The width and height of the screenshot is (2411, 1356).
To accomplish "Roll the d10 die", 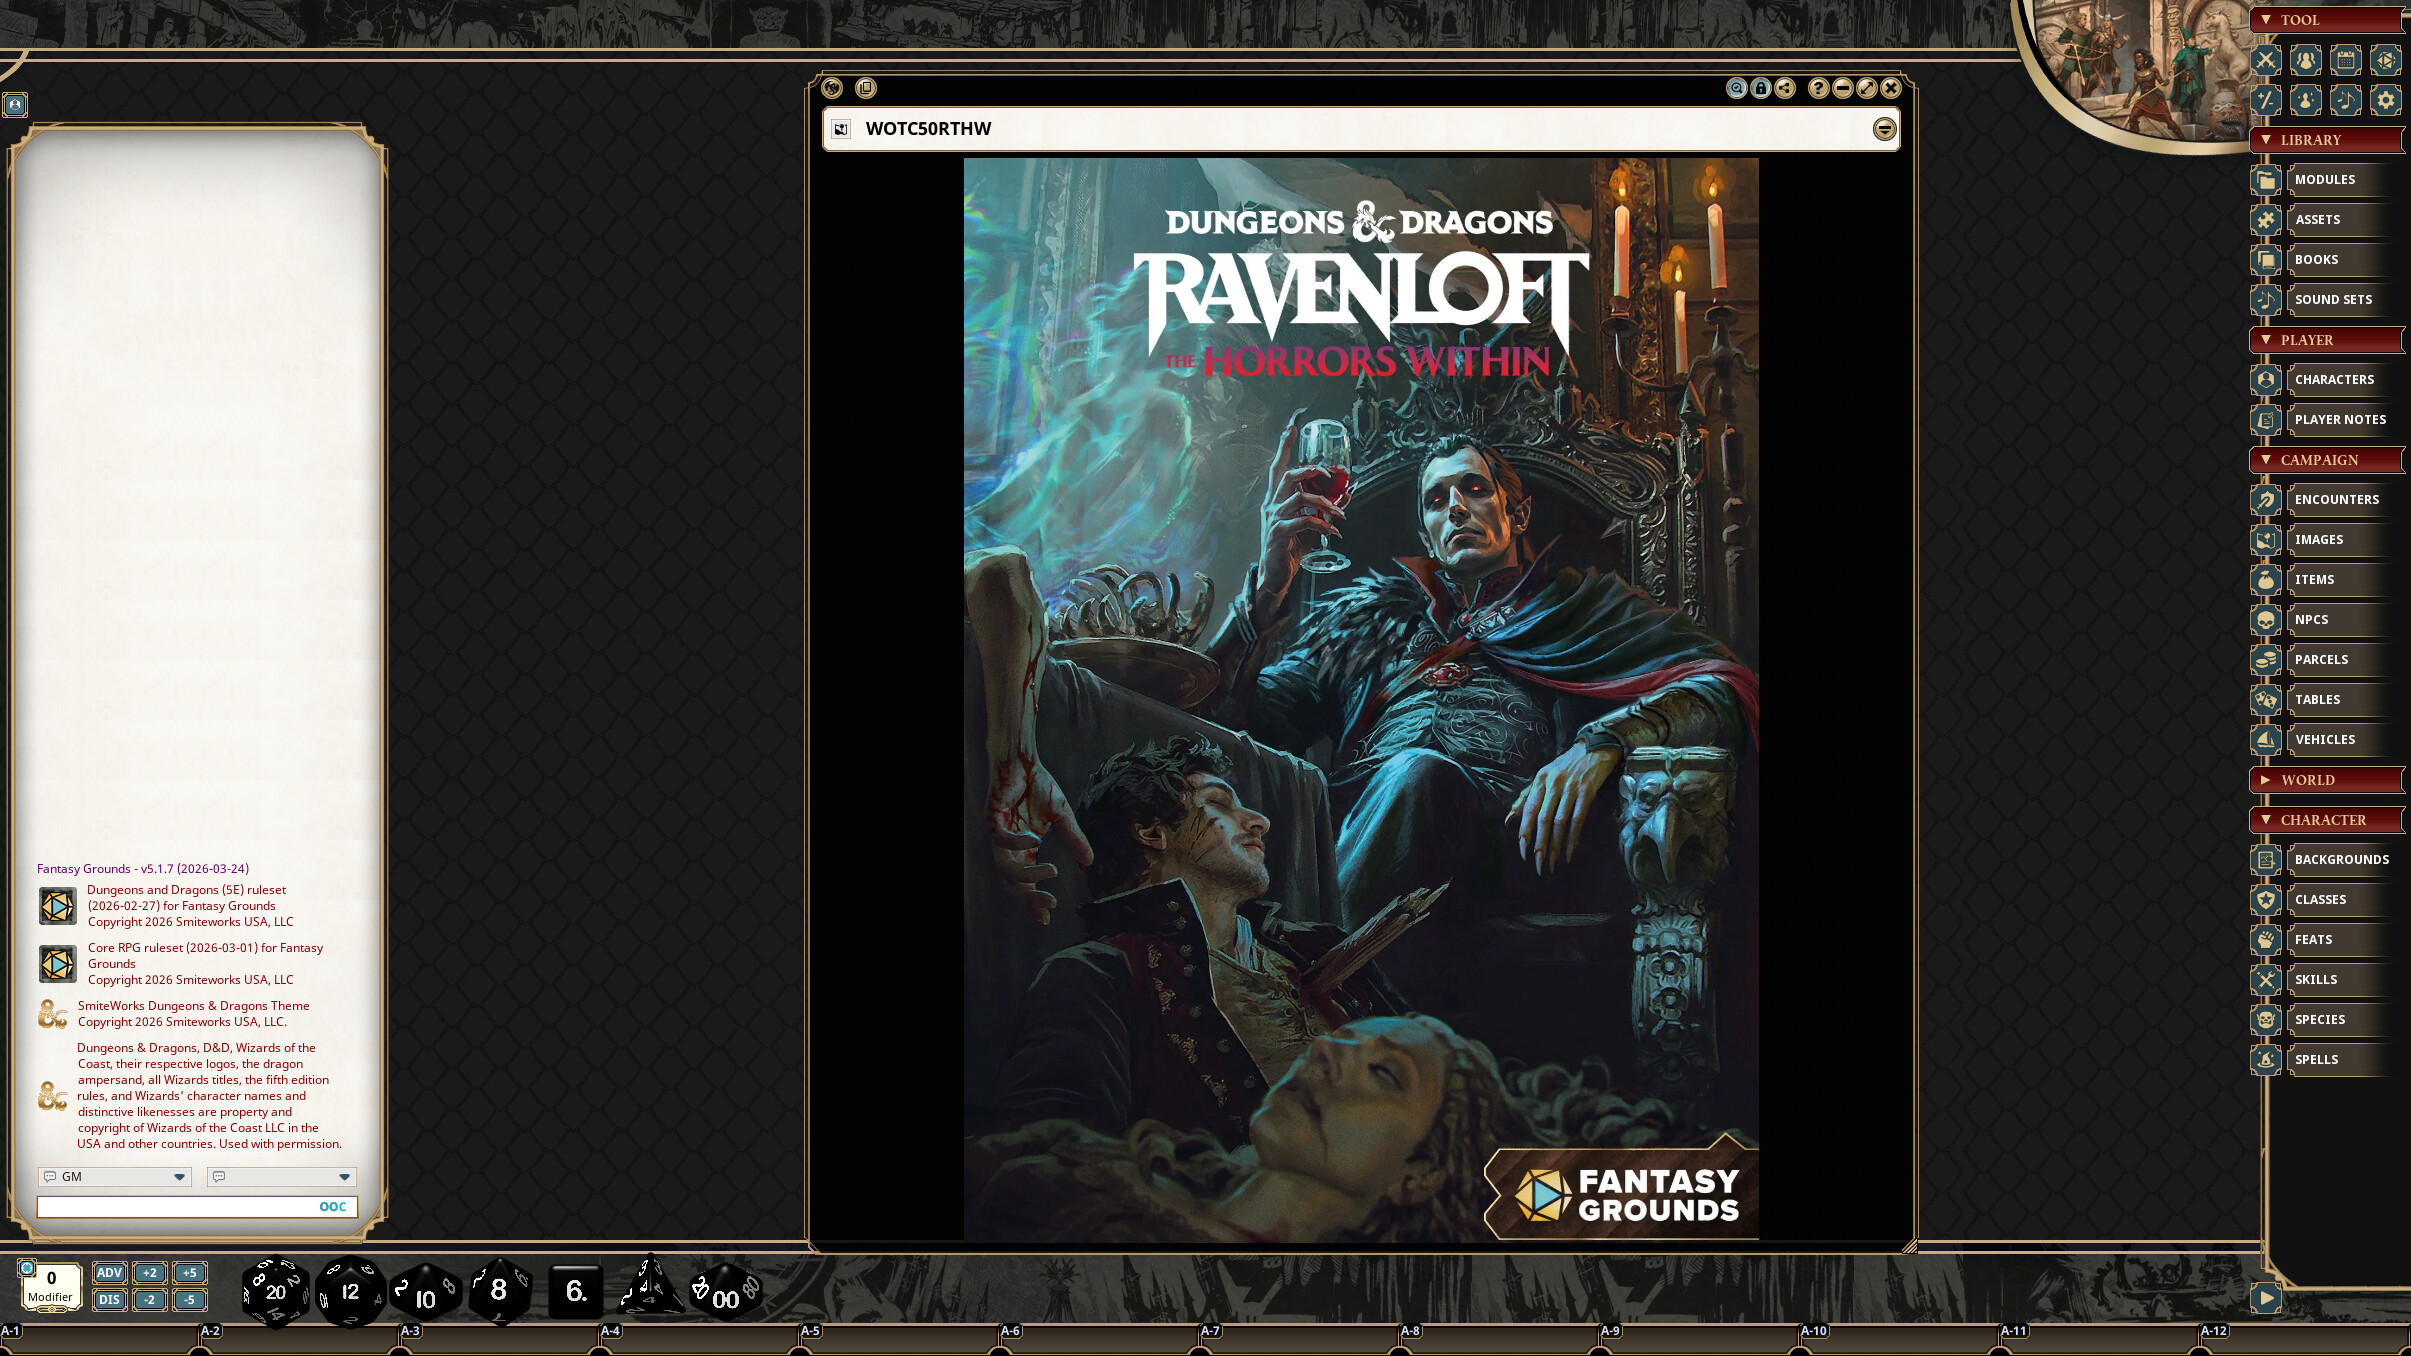I will [x=425, y=1293].
